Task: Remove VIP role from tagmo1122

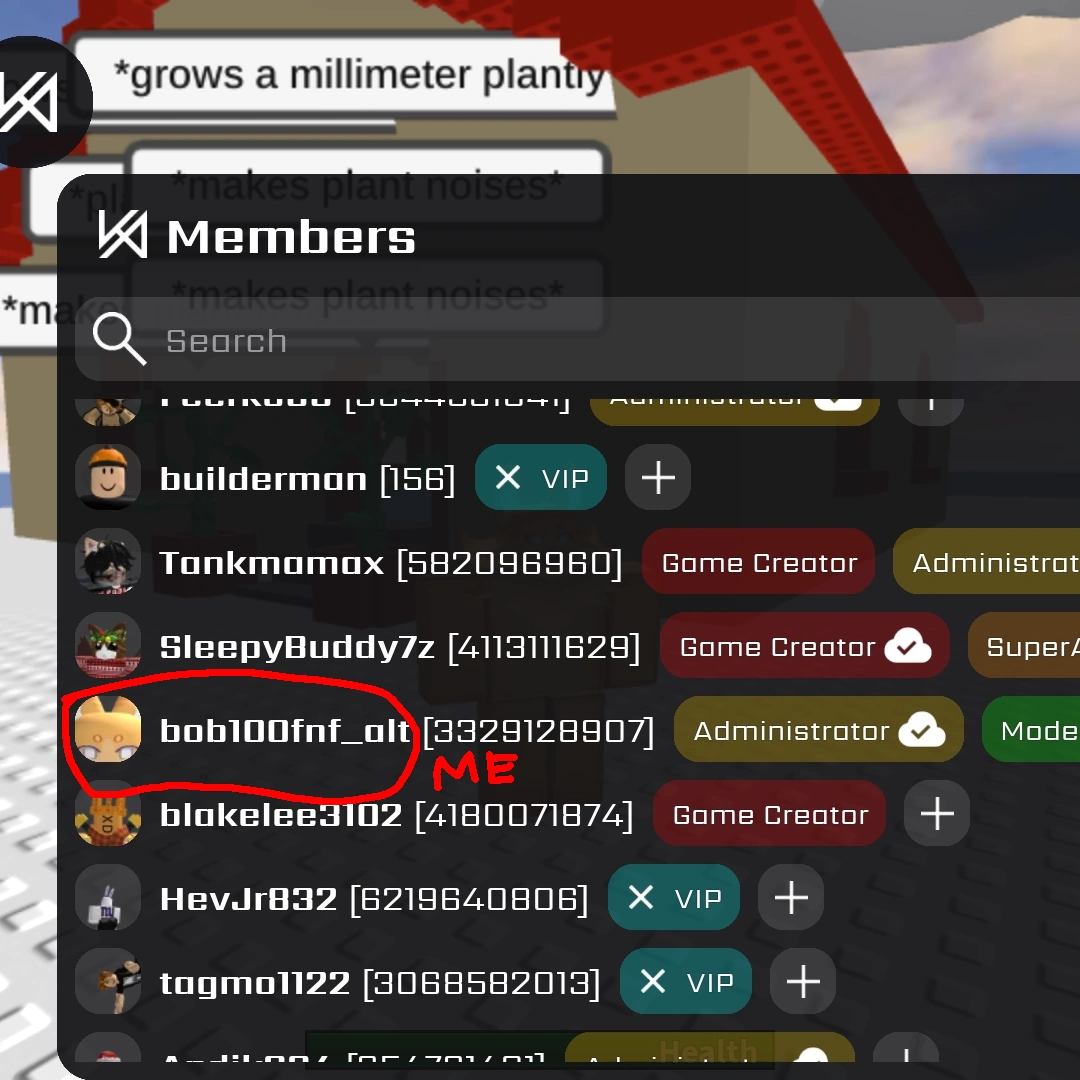Action: pos(653,982)
